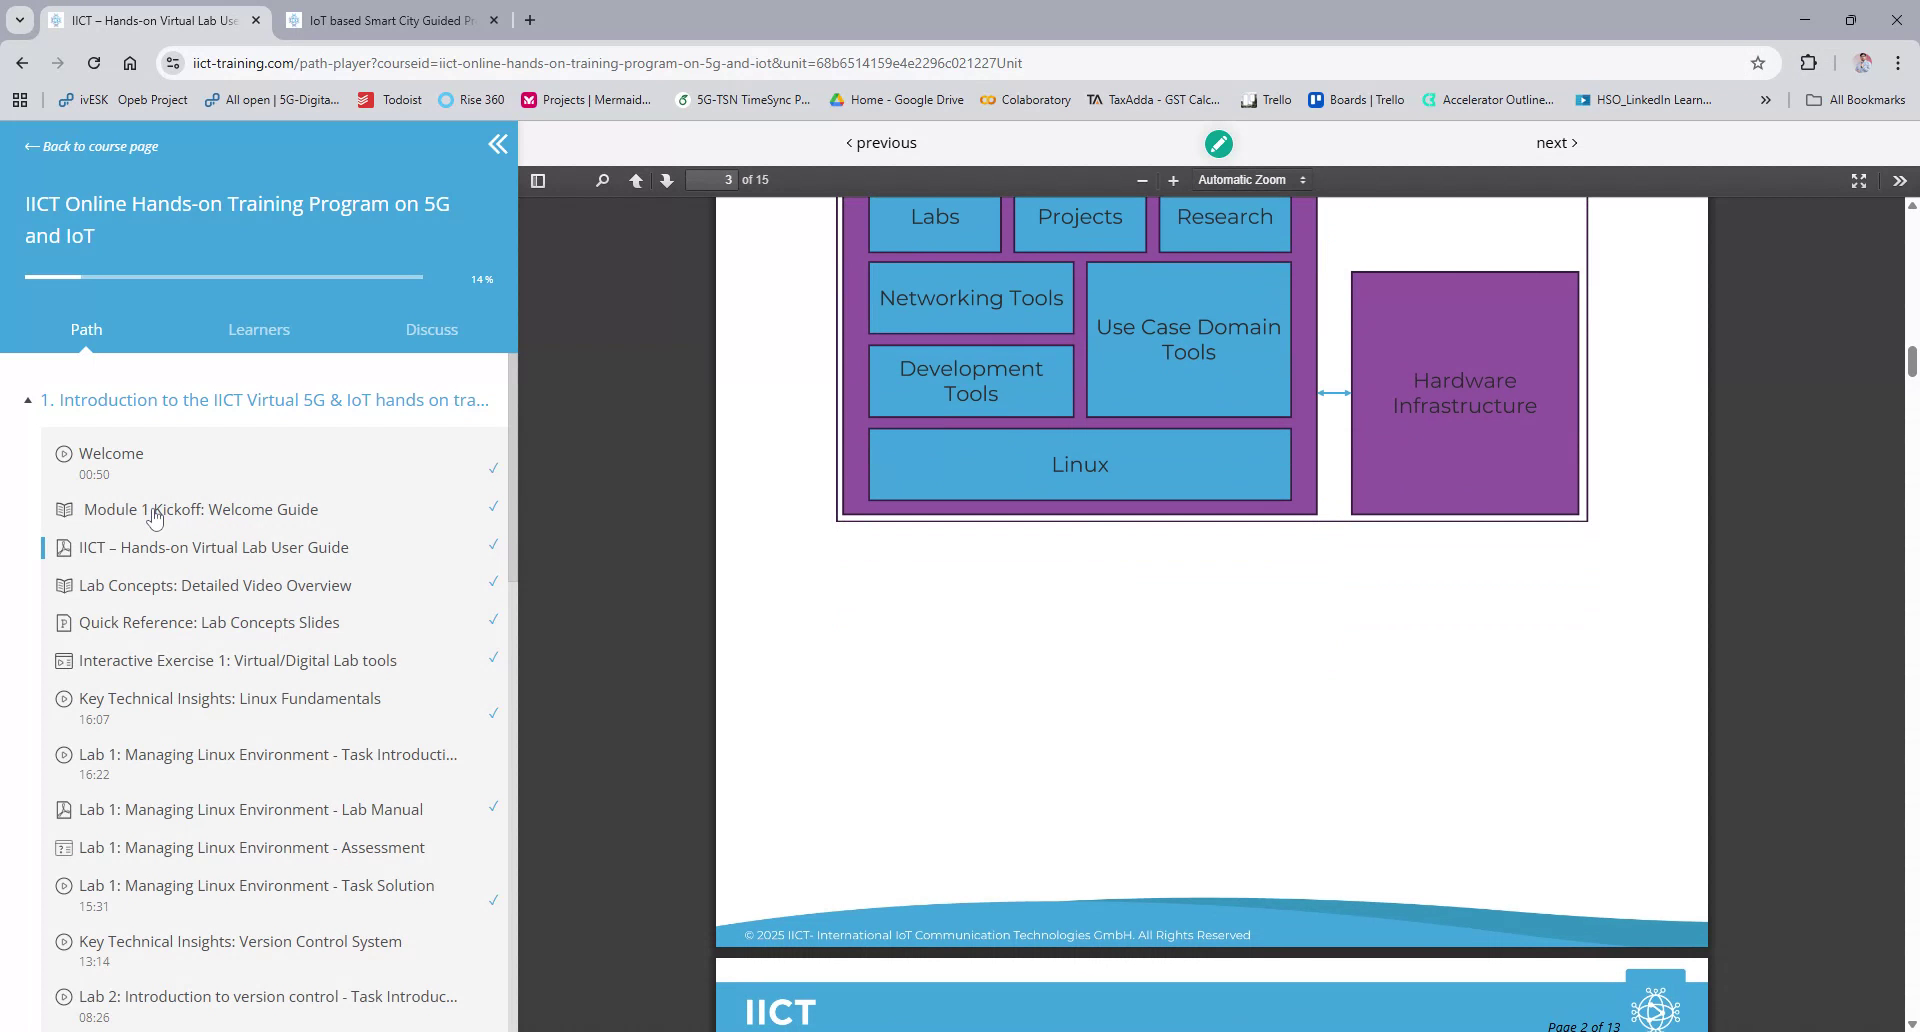The height and width of the screenshot is (1032, 1920).
Task: Go to the next unit
Action: click(x=1556, y=143)
